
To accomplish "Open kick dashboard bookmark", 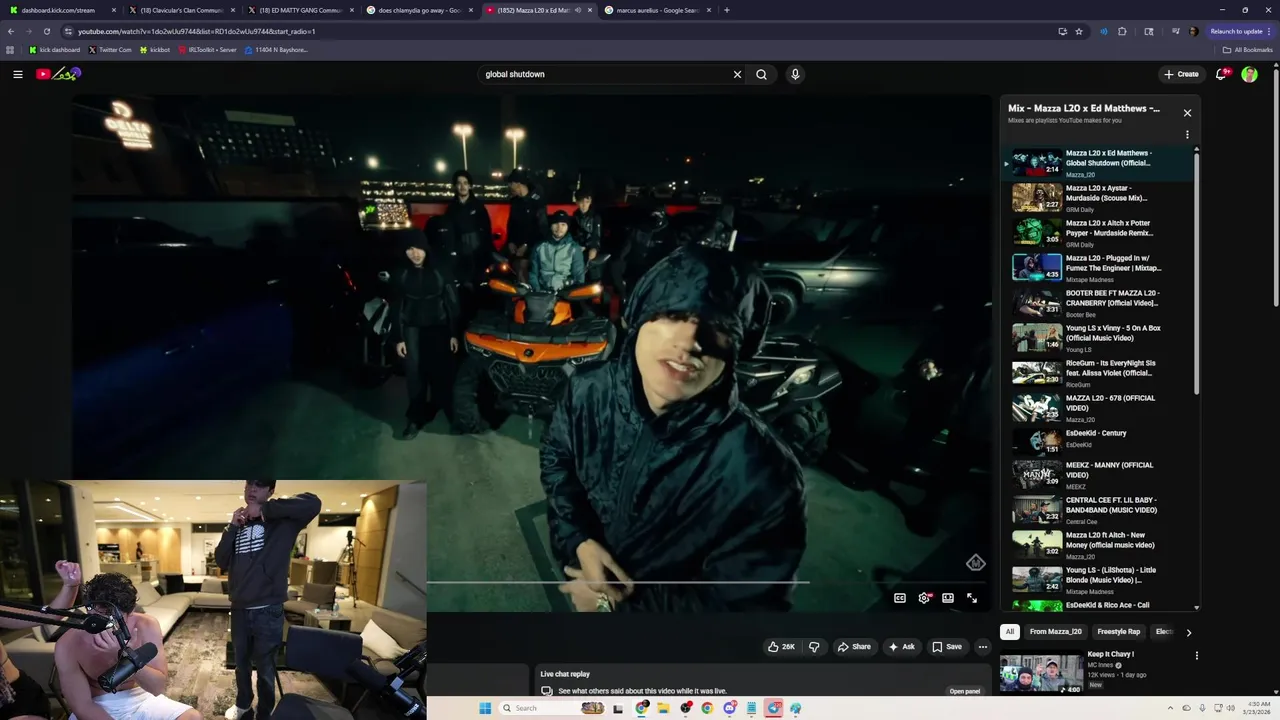I will click(54, 50).
